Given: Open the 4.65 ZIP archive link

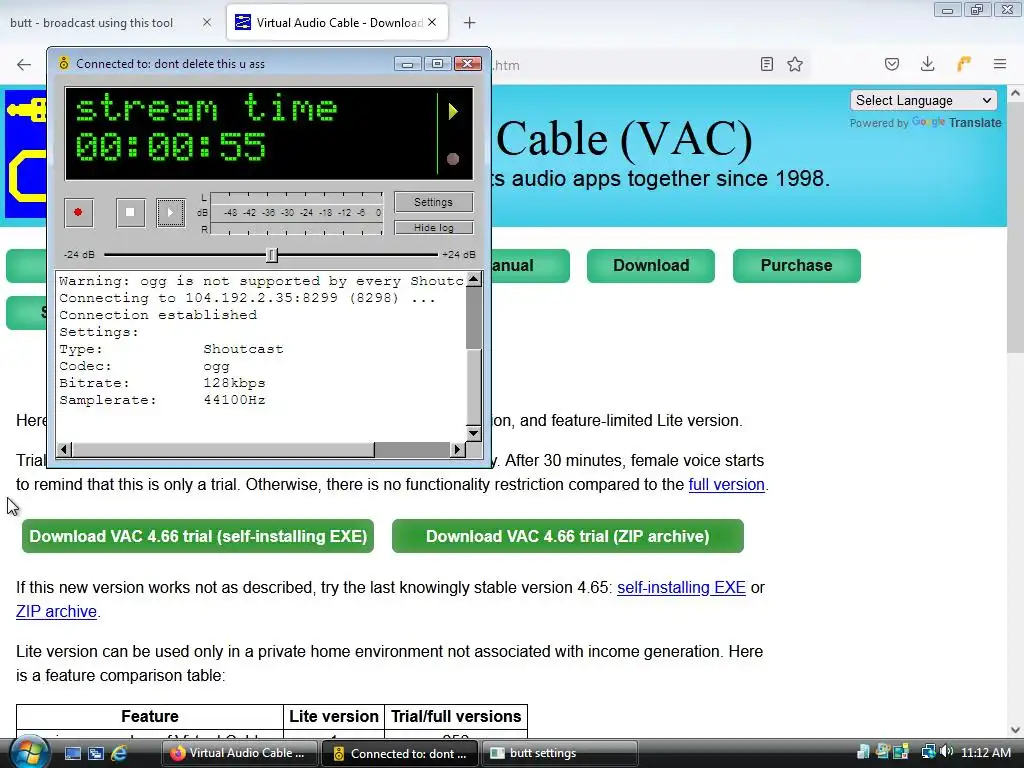Looking at the screenshot, I should pyautogui.click(x=56, y=611).
